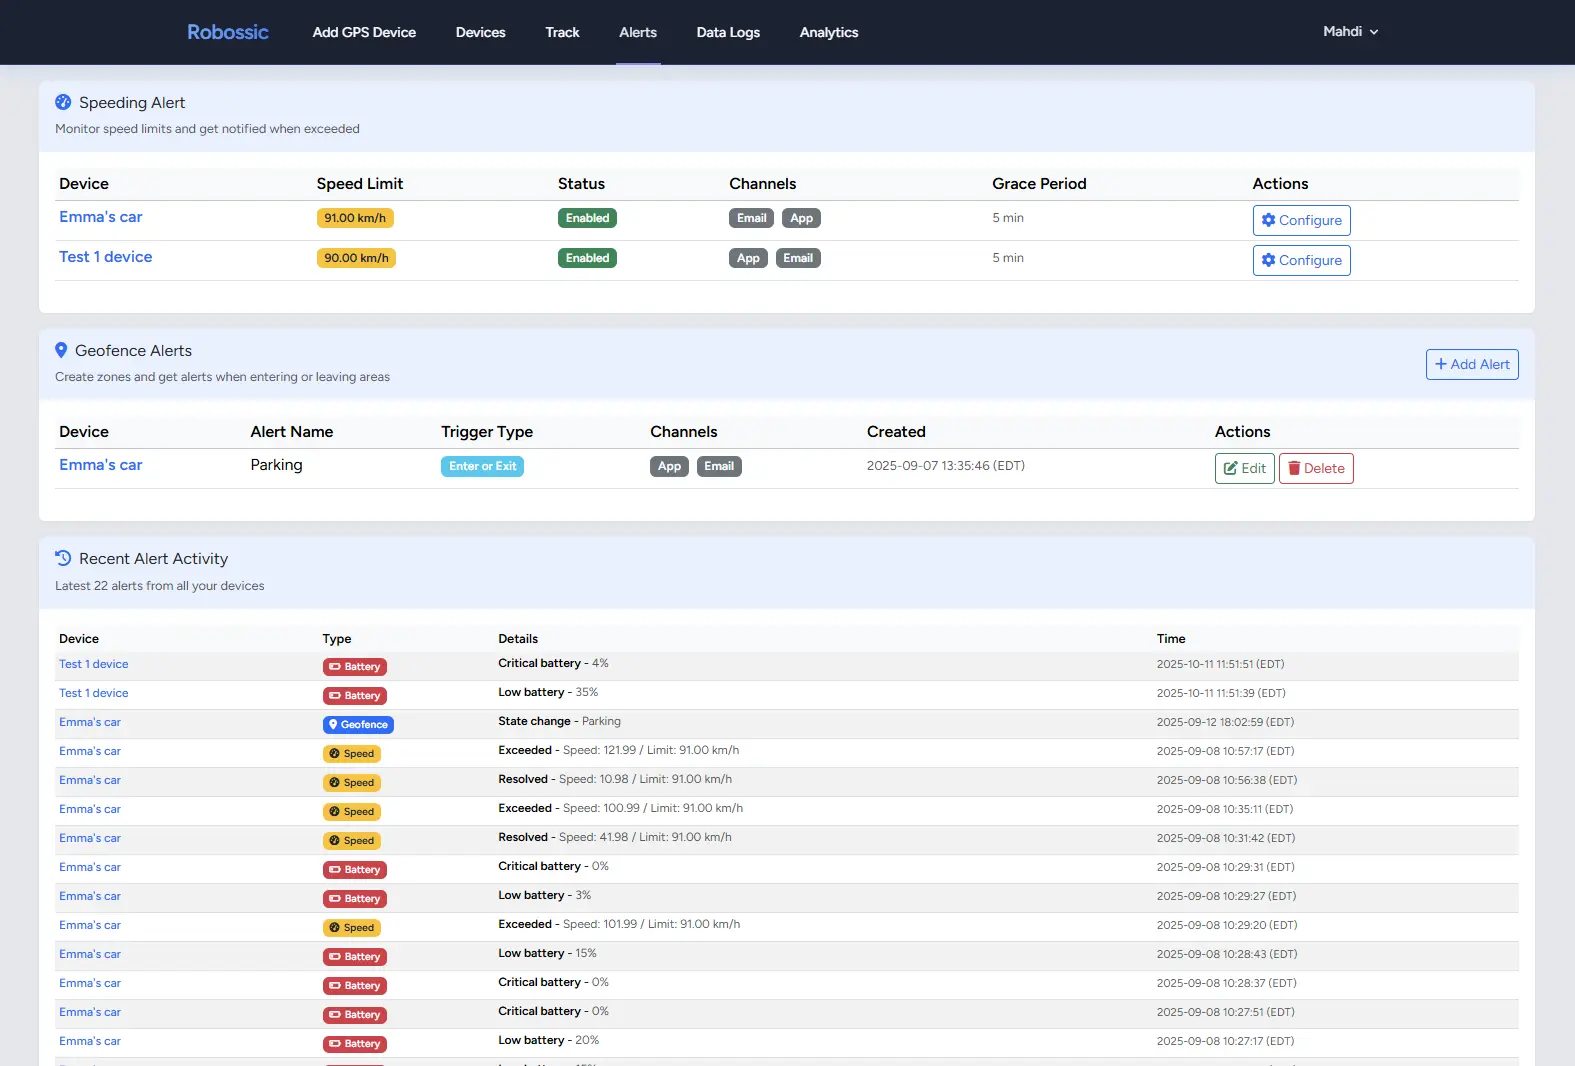Click the 91.00 km/h speed limit badge

click(x=355, y=218)
